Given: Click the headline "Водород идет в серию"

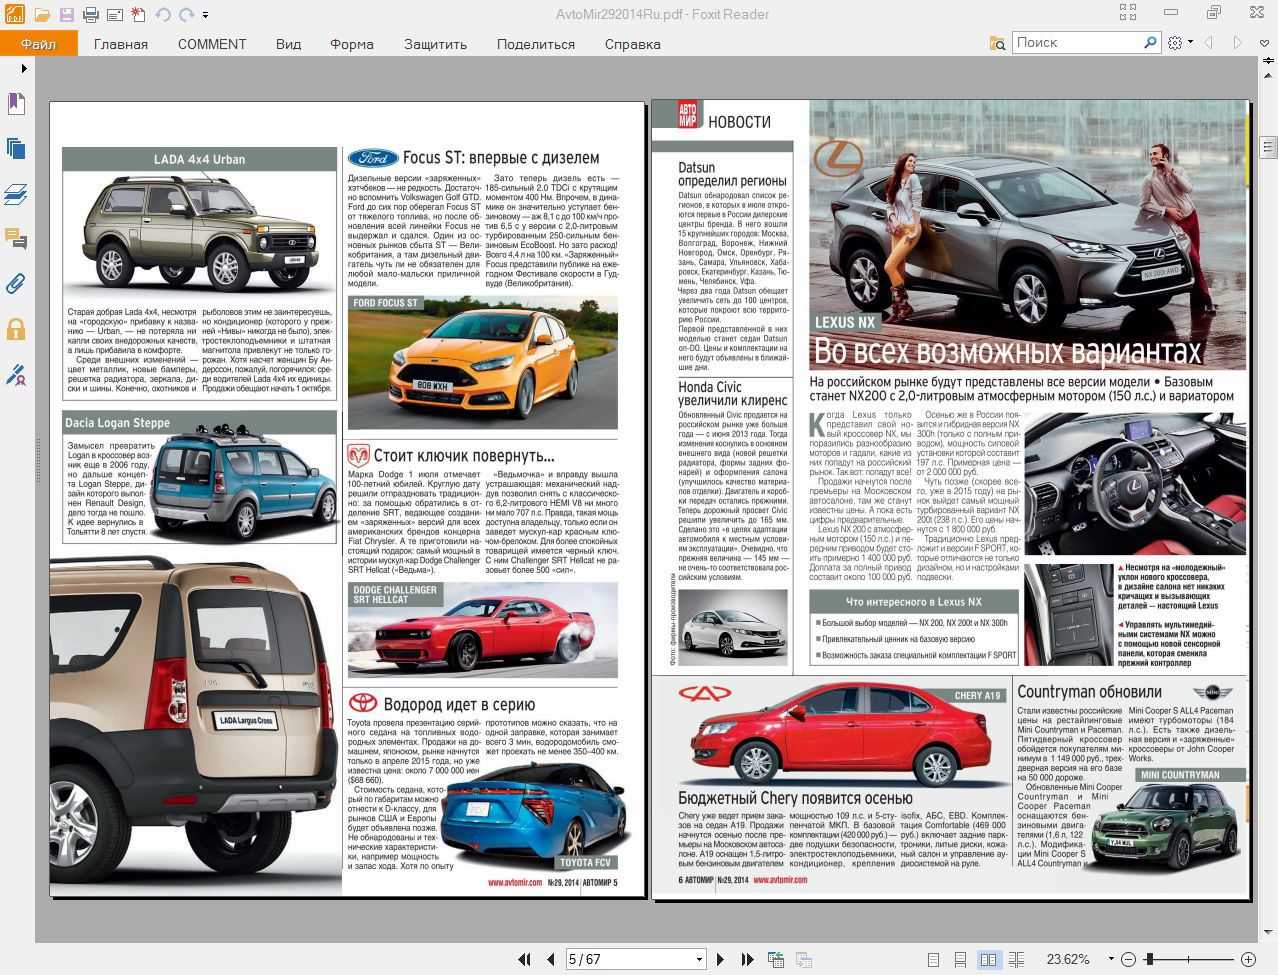Looking at the screenshot, I should click(x=459, y=704).
